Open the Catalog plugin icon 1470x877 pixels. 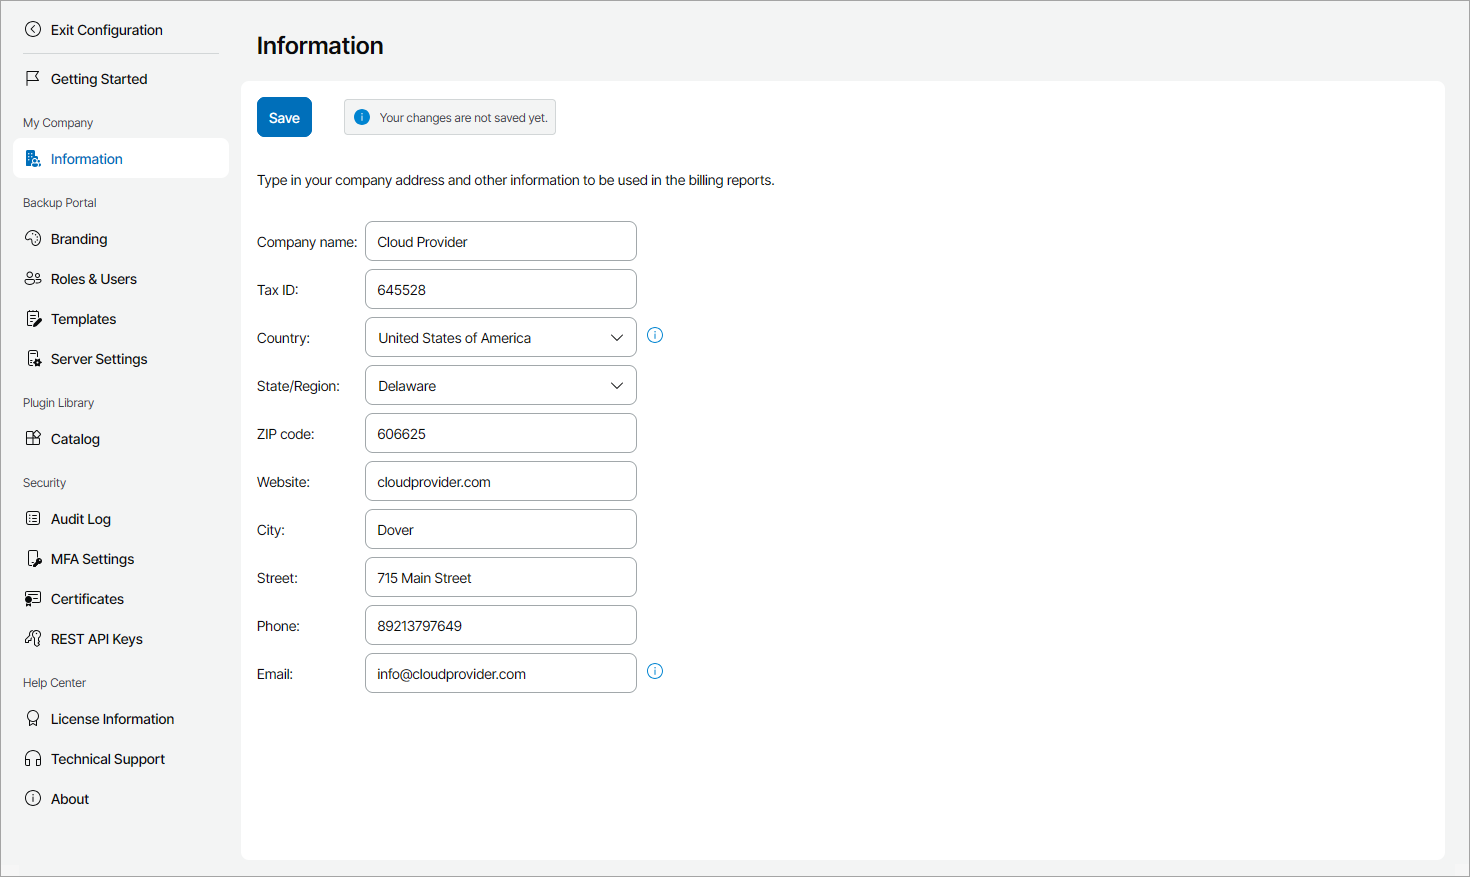click(x=33, y=438)
